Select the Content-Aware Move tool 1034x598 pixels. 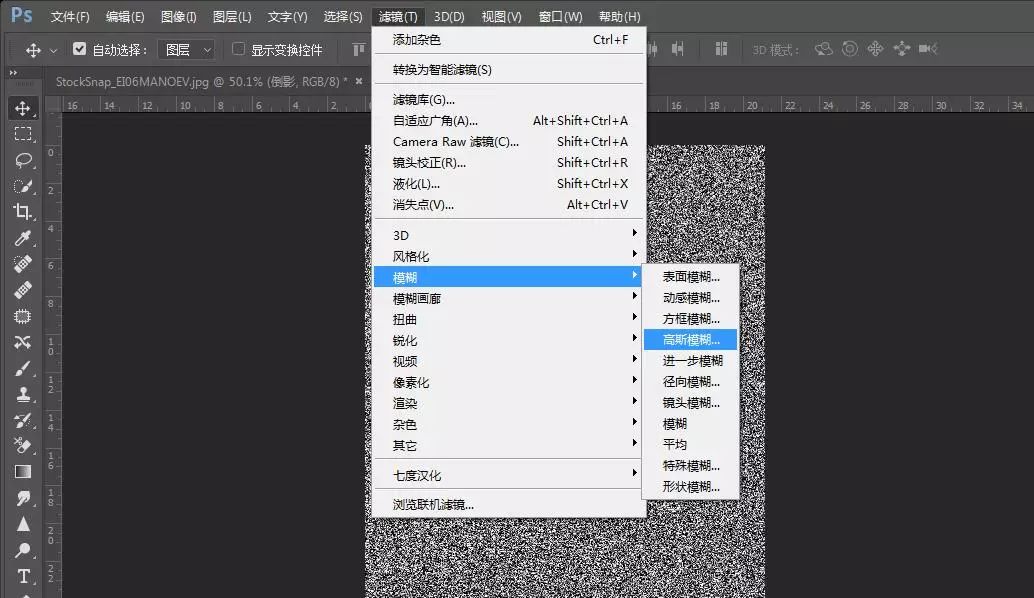(x=23, y=342)
